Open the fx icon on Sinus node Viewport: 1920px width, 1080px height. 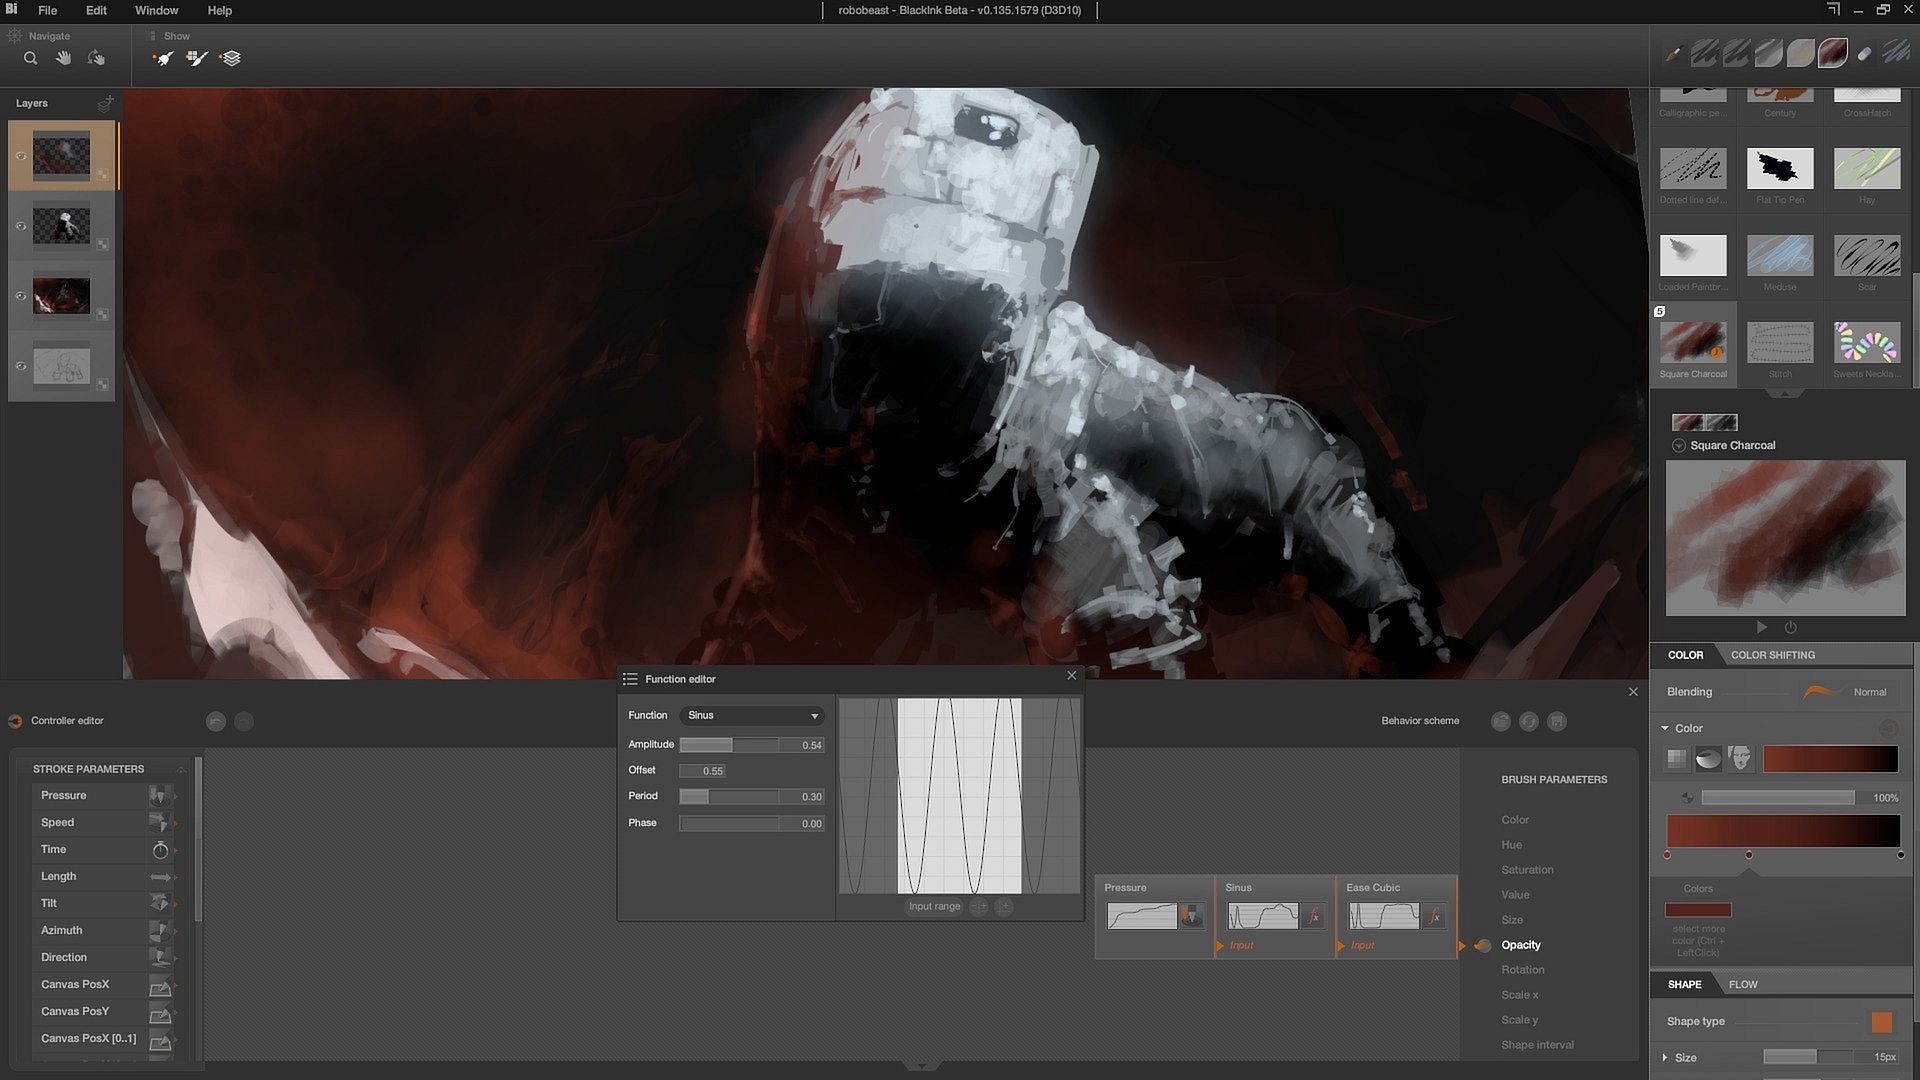1314,916
